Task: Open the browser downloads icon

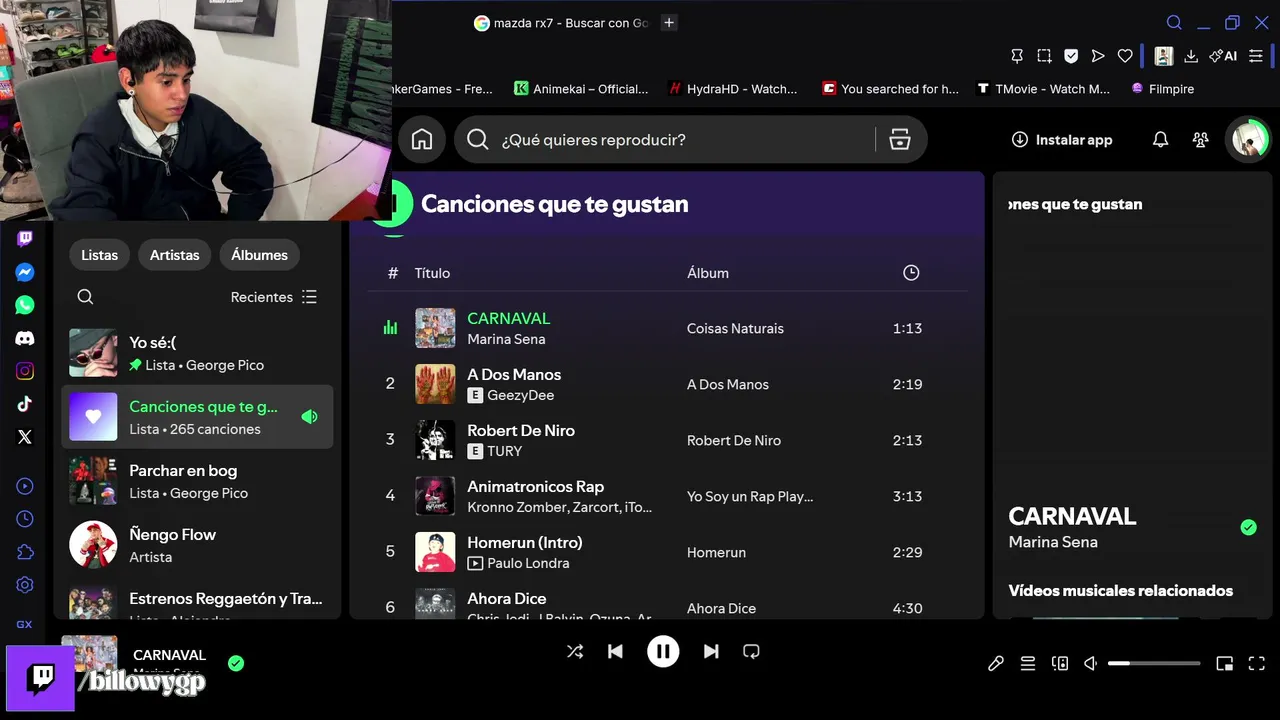Action: 1191,56
